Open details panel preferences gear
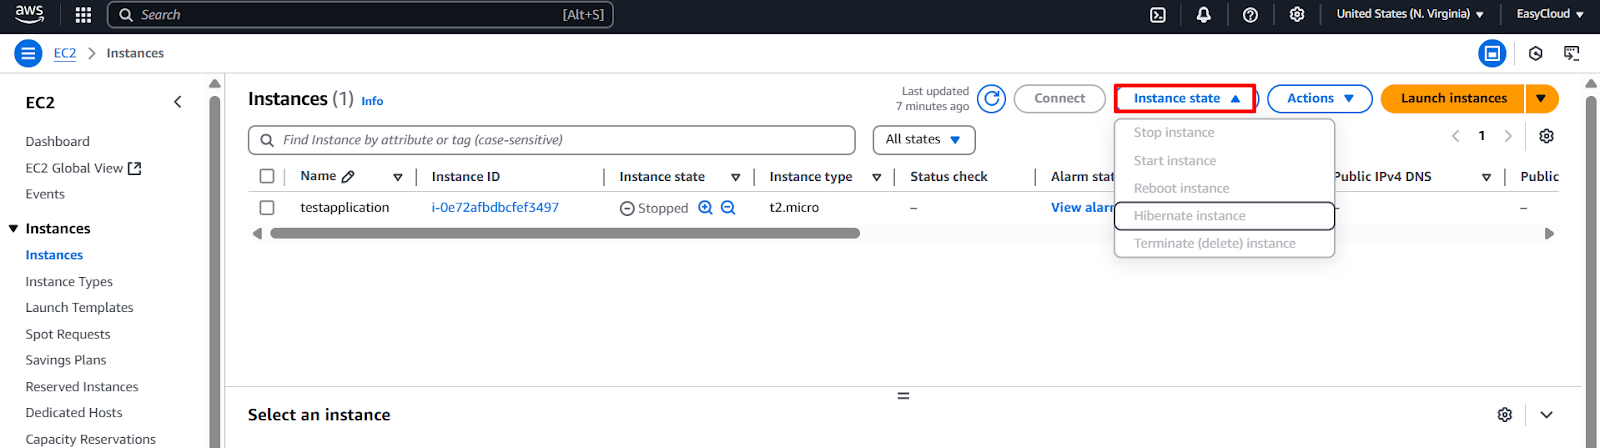This screenshot has width=1600, height=448. click(1505, 414)
